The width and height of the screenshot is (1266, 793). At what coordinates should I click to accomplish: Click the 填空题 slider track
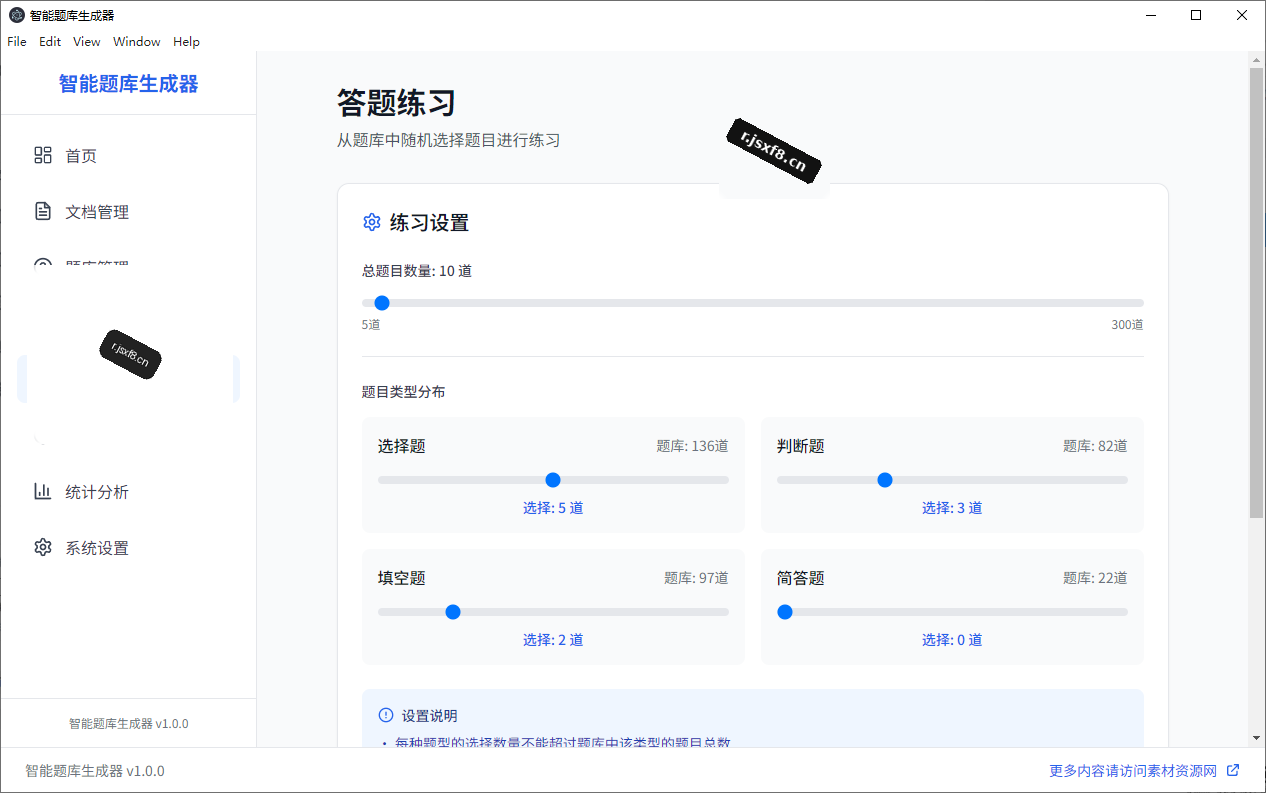click(553, 612)
